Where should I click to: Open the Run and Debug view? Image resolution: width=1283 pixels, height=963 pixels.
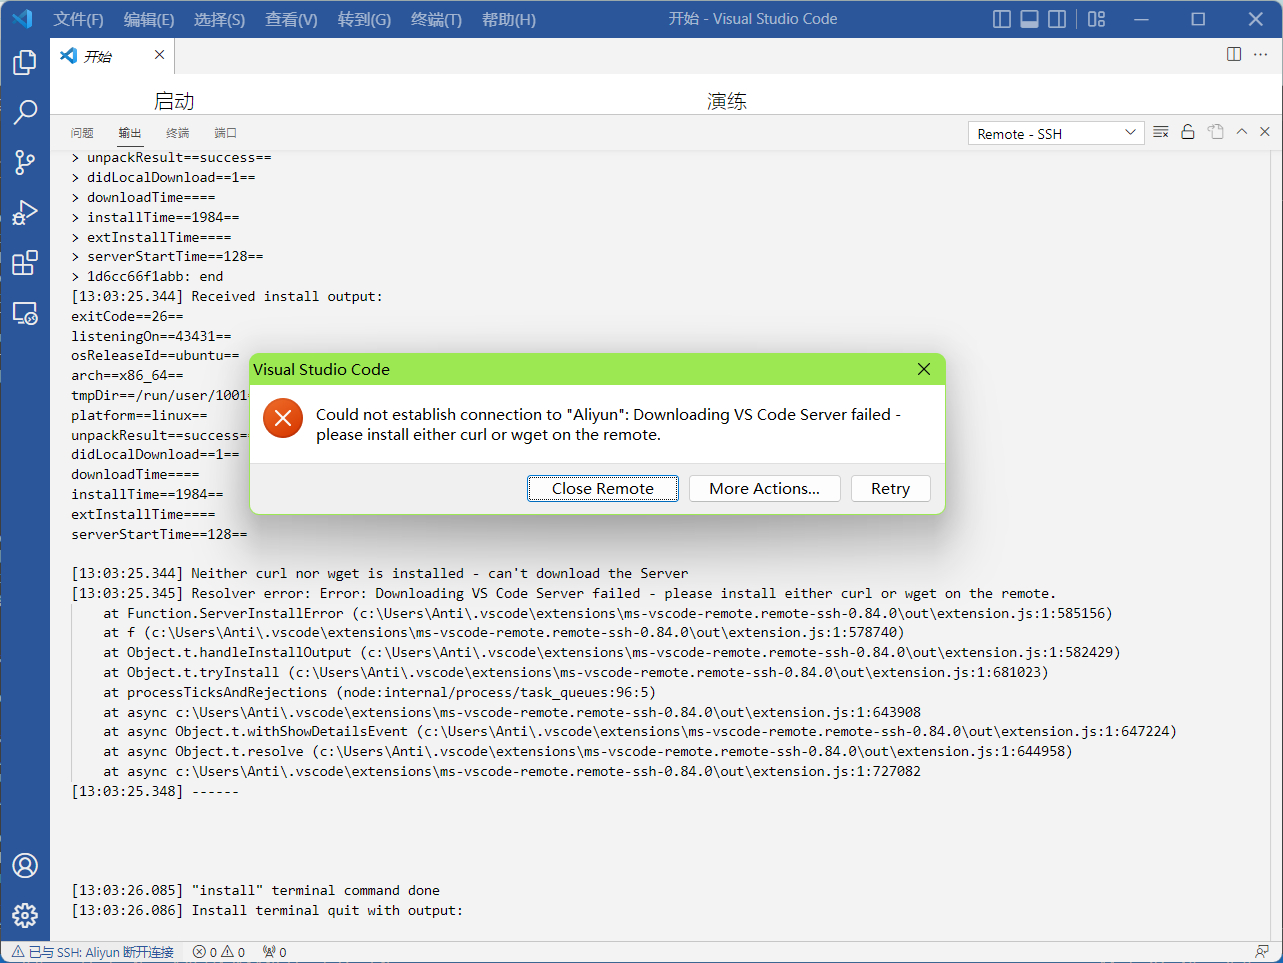[x=25, y=212]
